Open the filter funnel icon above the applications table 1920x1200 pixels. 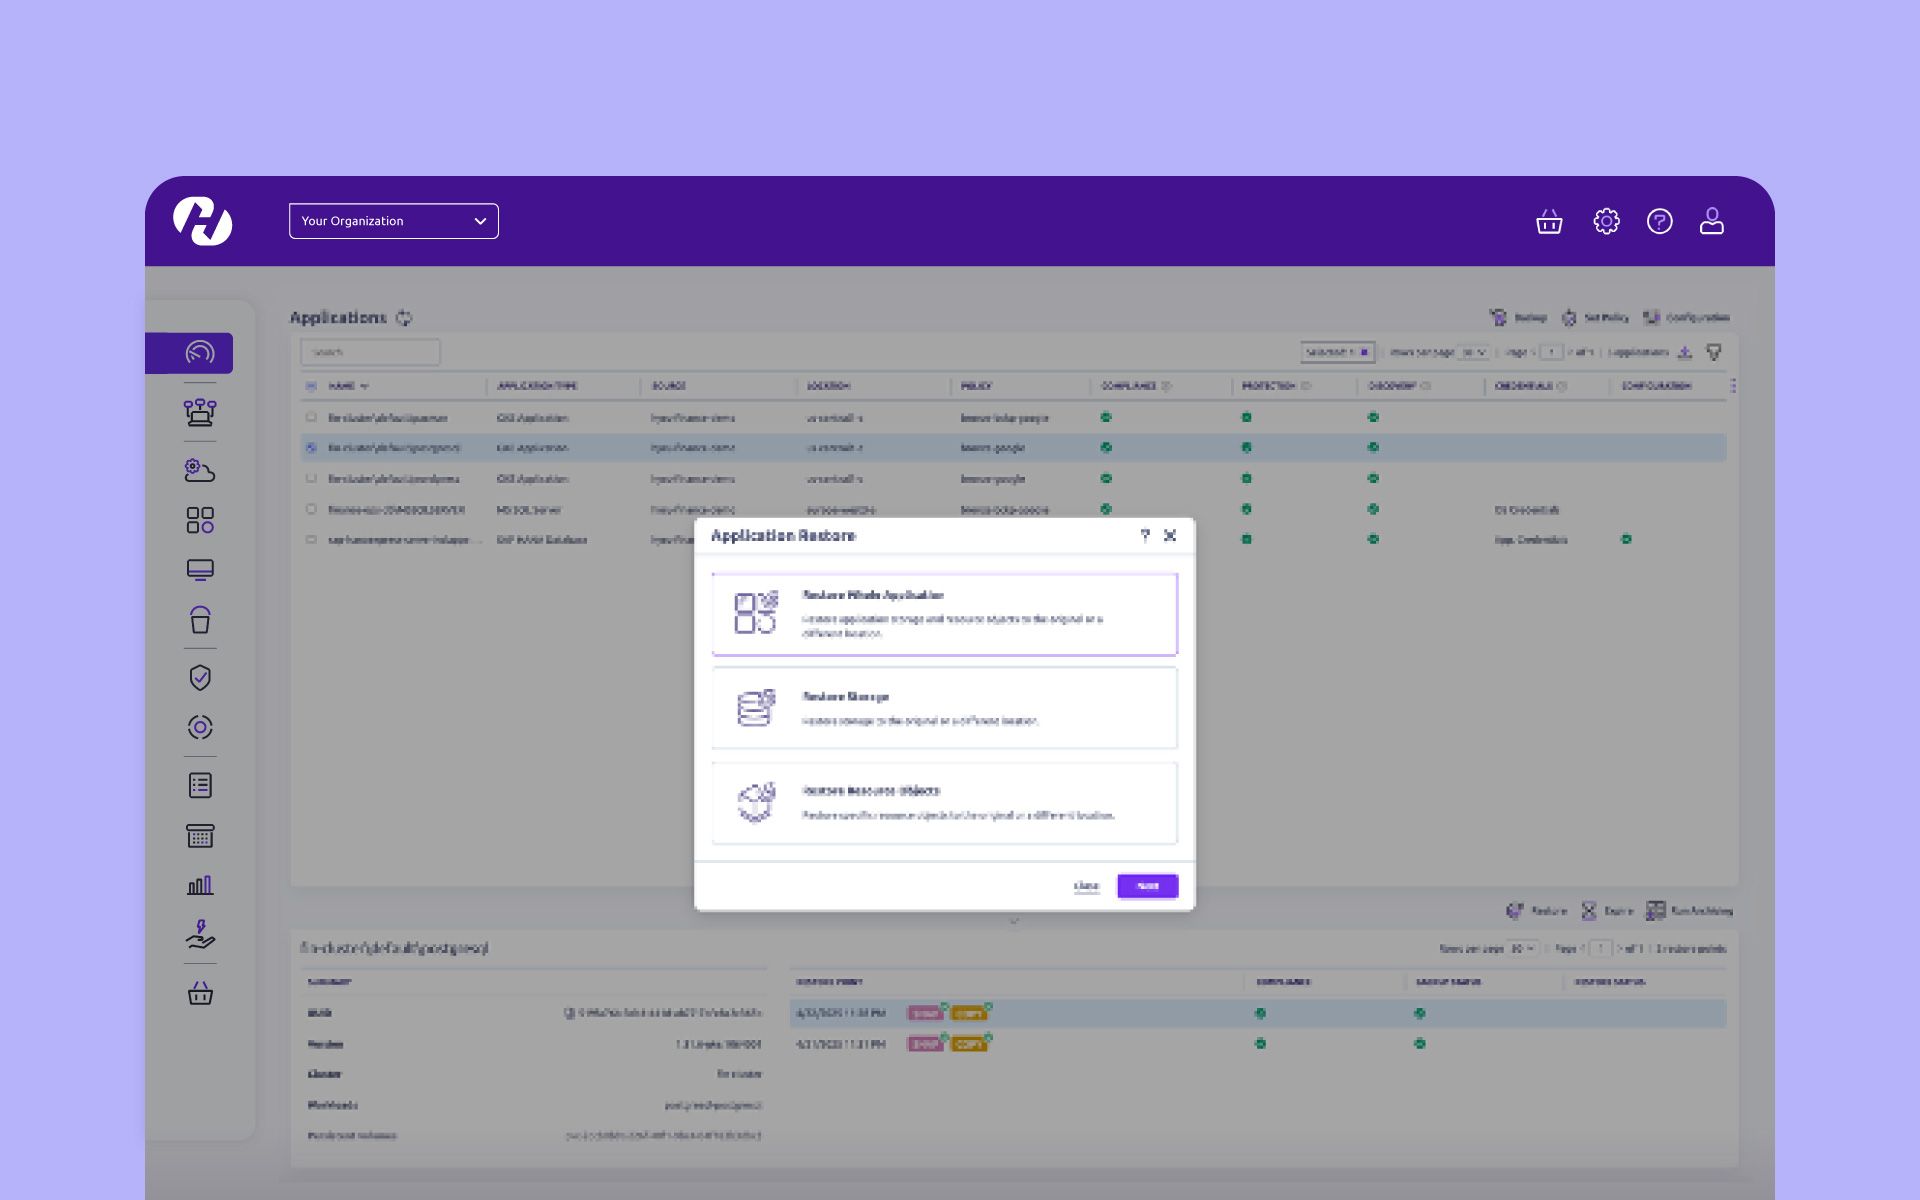point(1714,352)
